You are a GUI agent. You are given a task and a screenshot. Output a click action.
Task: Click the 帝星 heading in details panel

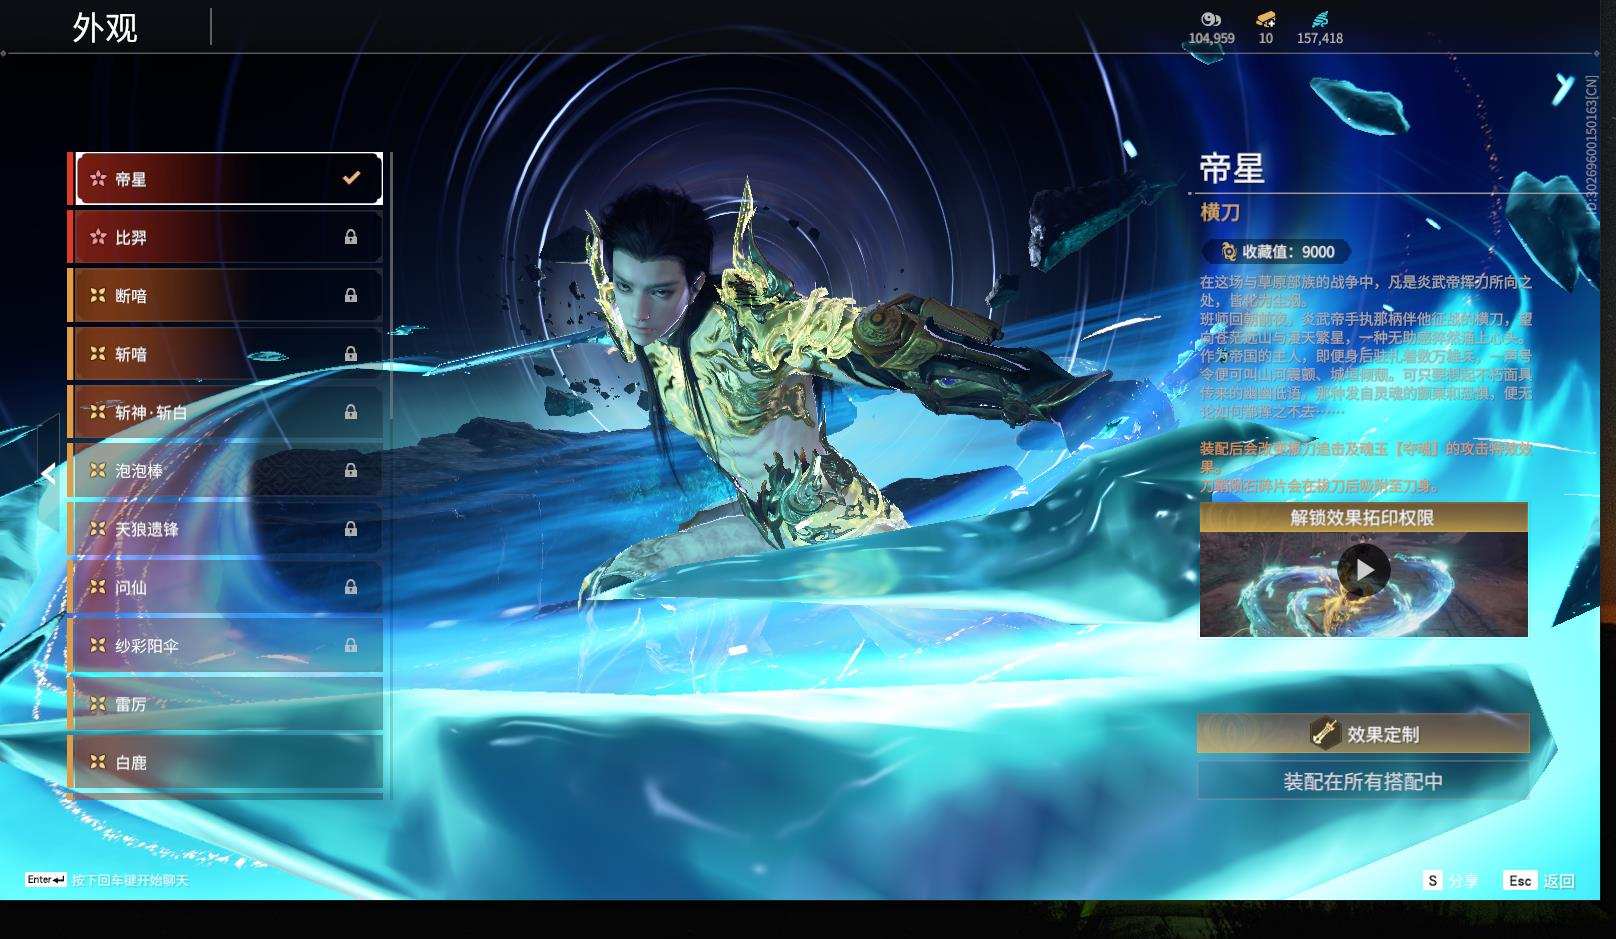[1232, 168]
